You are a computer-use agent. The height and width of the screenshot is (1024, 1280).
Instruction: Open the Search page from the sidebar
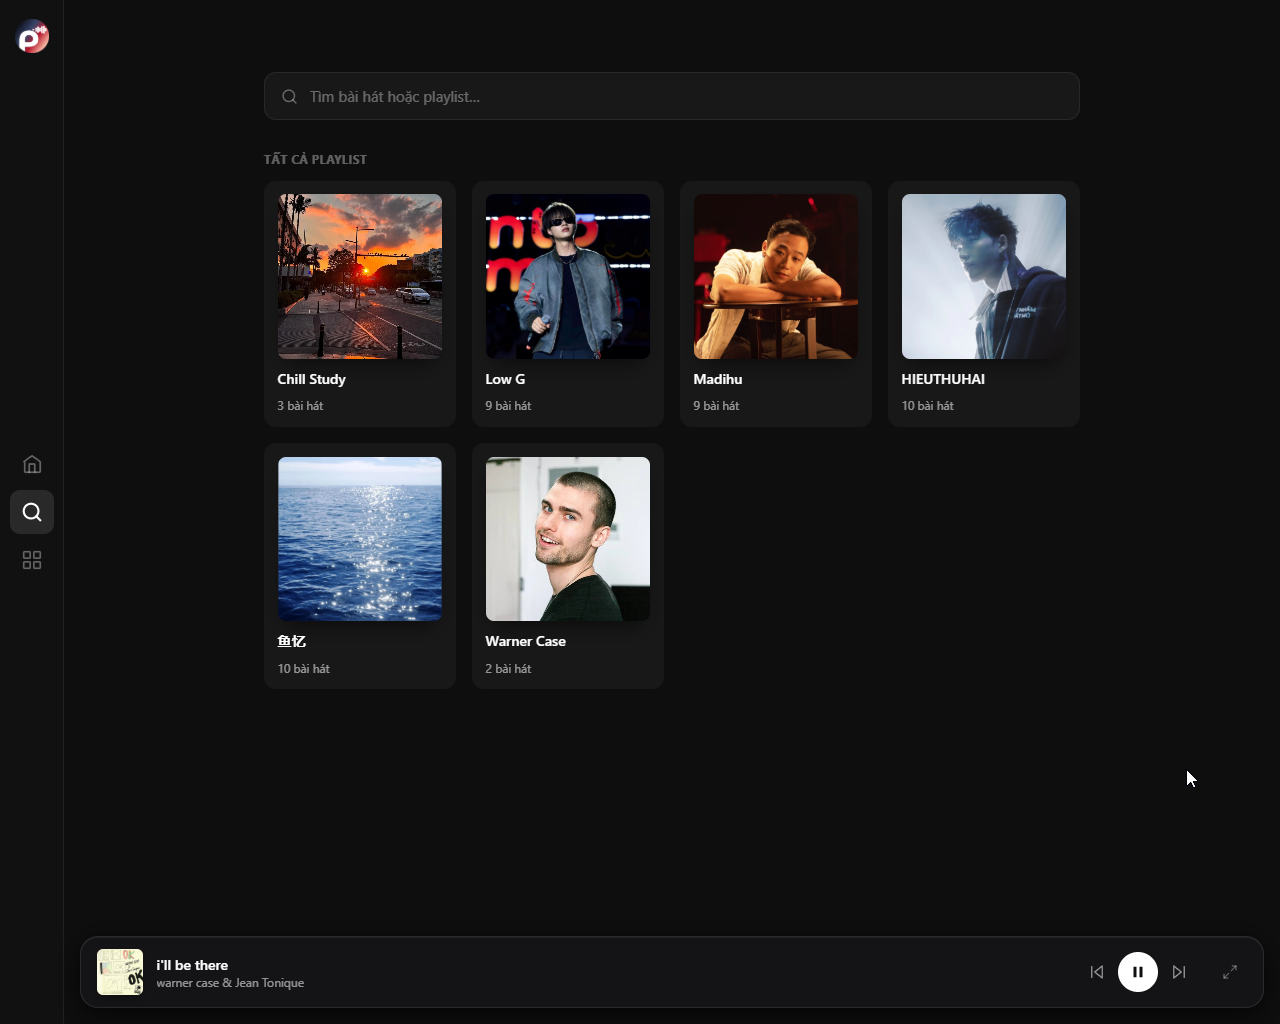tap(32, 512)
